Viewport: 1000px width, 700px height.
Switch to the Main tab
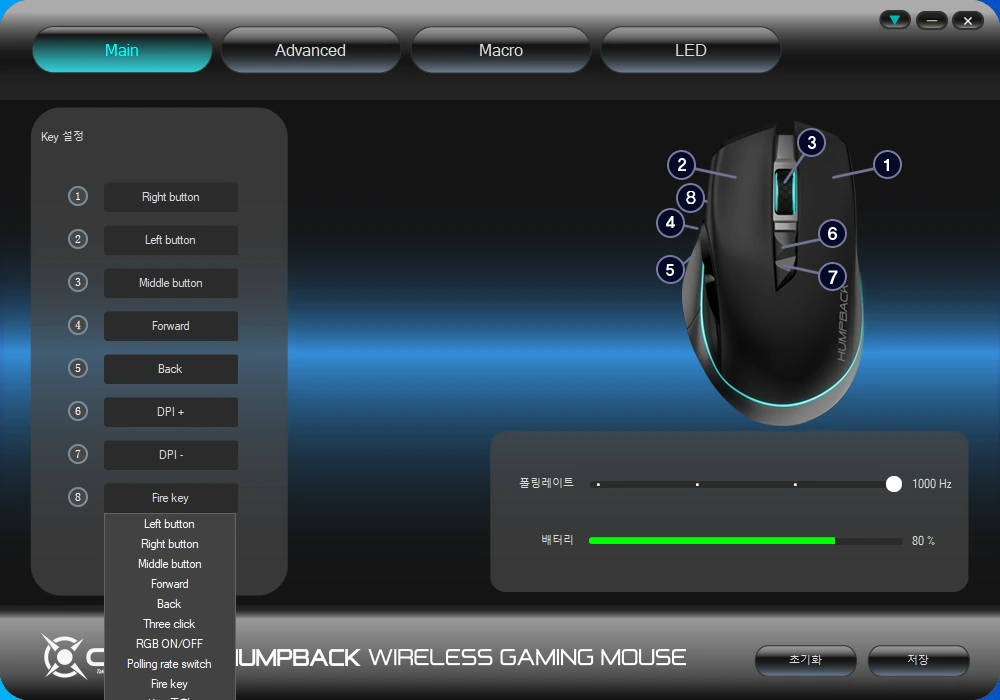point(122,50)
